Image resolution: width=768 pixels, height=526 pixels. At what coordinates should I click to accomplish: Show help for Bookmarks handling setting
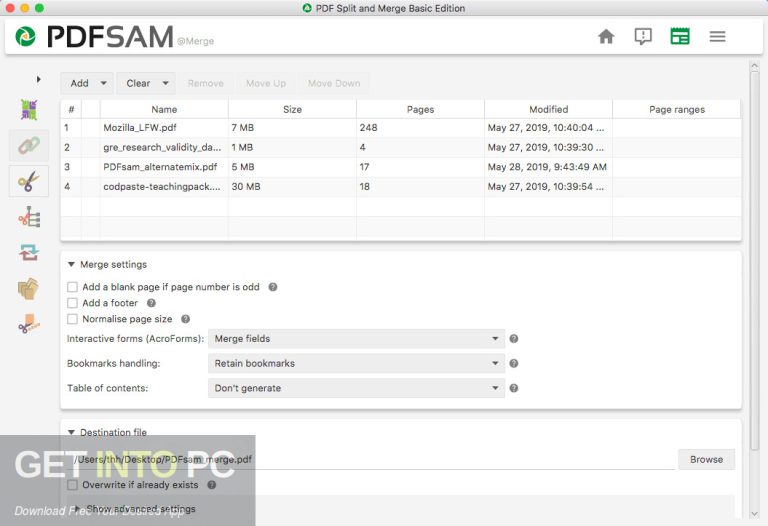tap(514, 363)
